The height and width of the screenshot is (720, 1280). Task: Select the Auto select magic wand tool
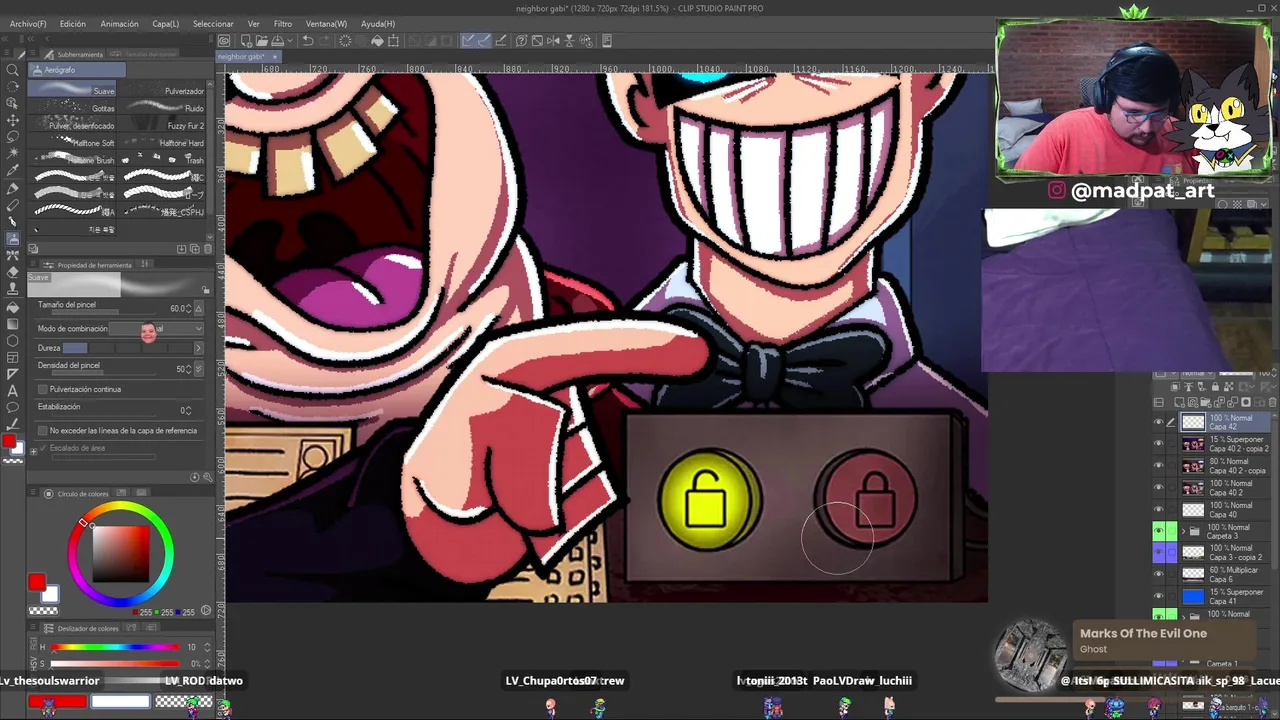point(13,154)
